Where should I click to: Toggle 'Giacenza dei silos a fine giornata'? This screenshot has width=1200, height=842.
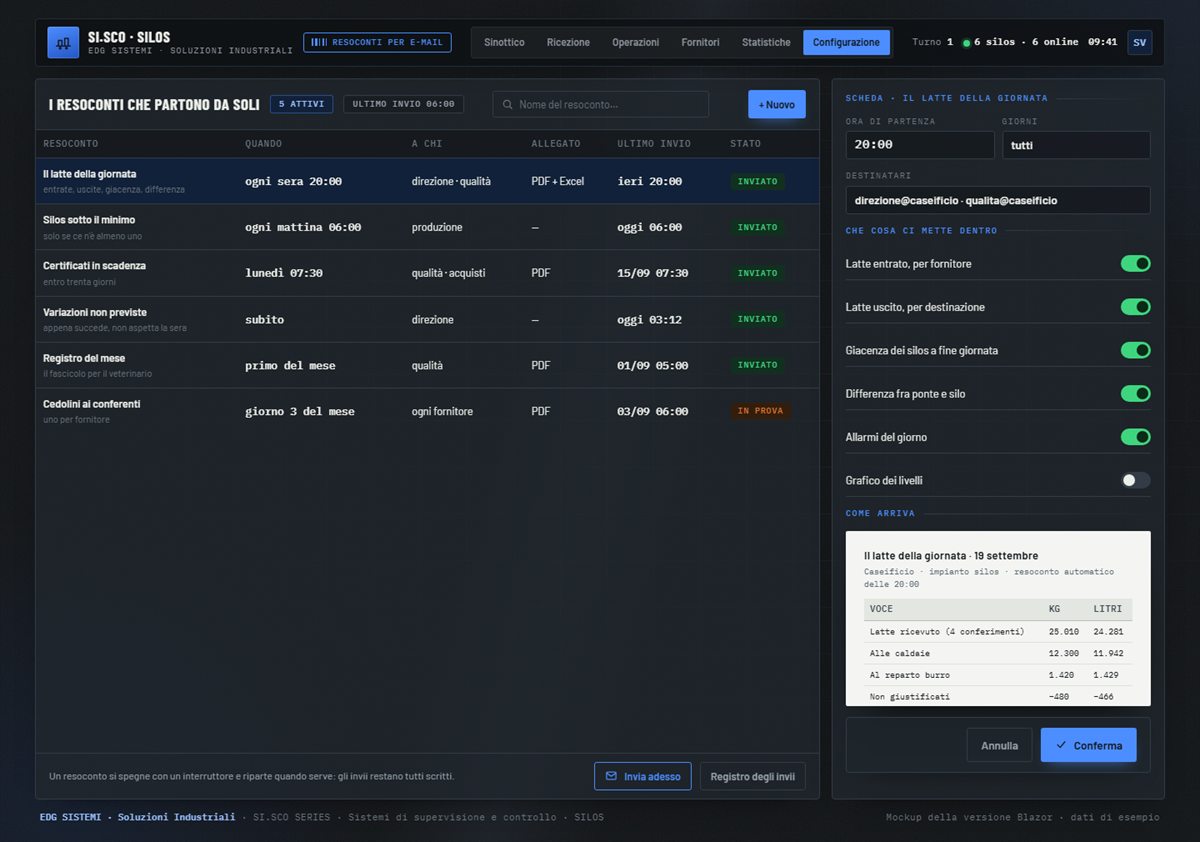[1135, 350]
